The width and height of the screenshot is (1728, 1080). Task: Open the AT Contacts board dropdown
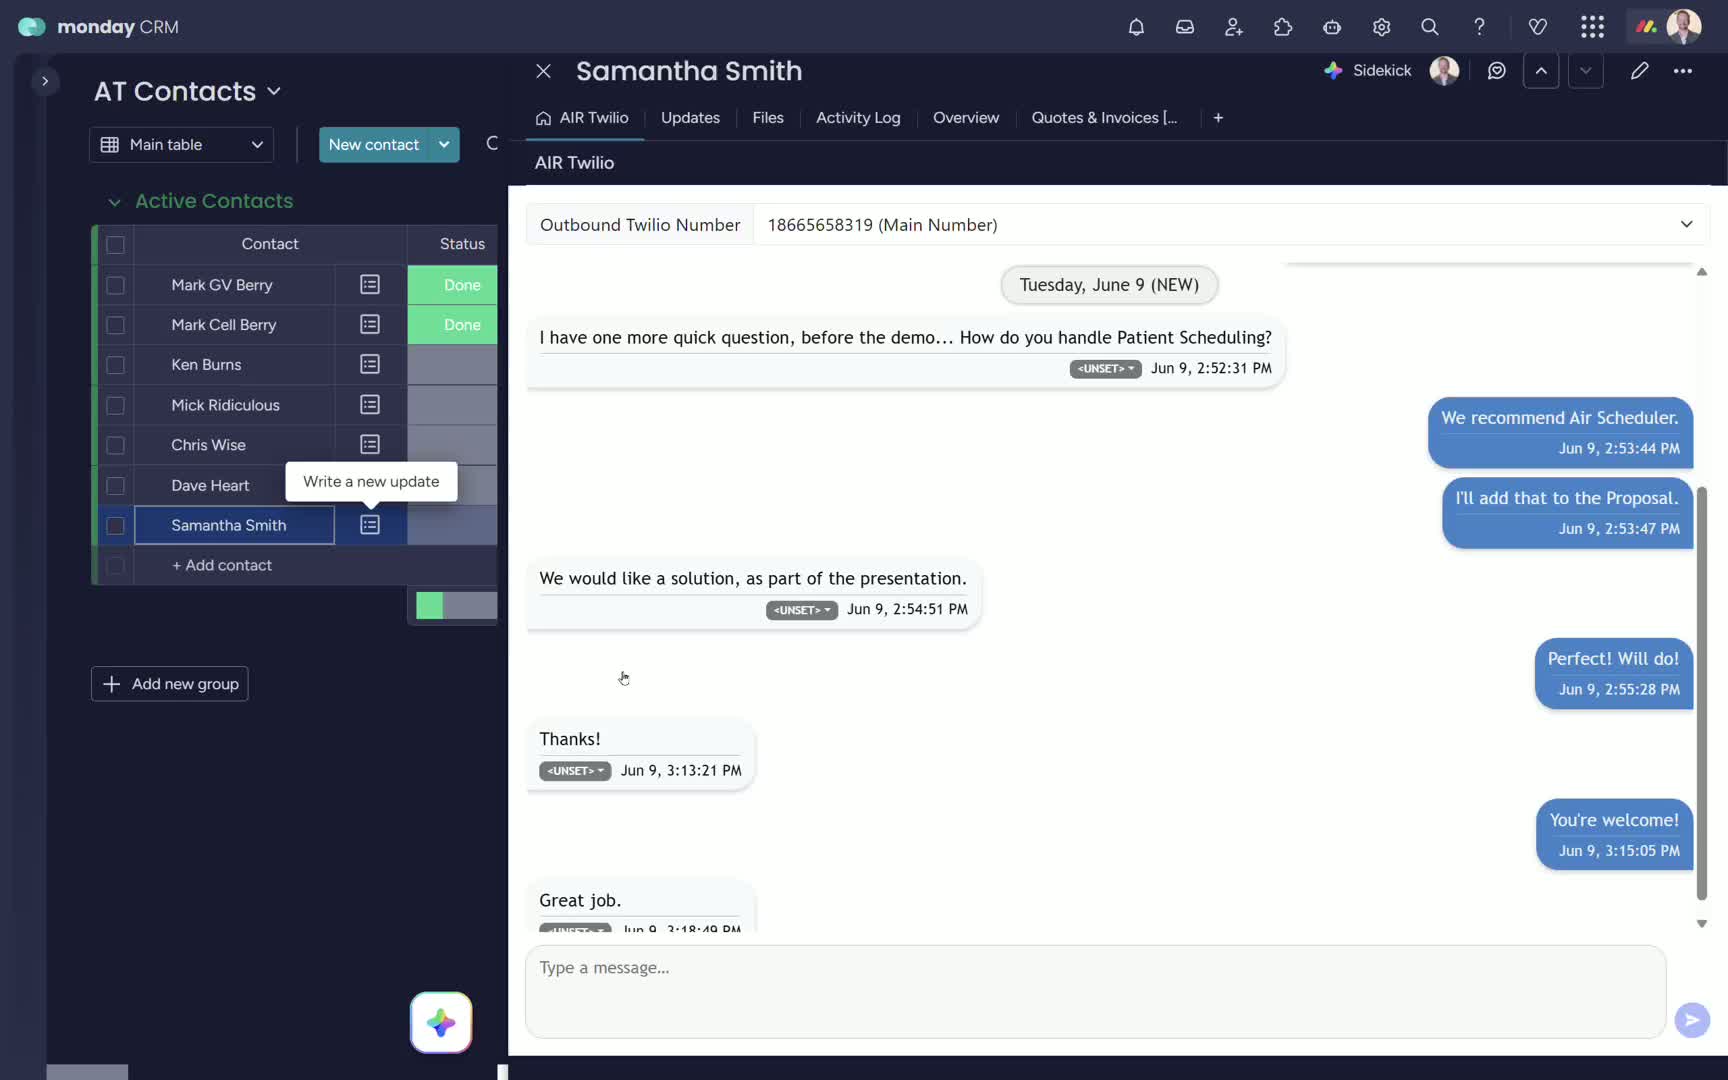(274, 91)
